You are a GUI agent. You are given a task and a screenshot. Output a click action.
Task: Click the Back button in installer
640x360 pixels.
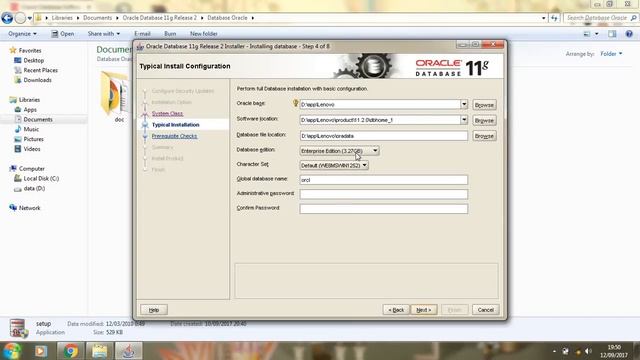tap(396, 310)
